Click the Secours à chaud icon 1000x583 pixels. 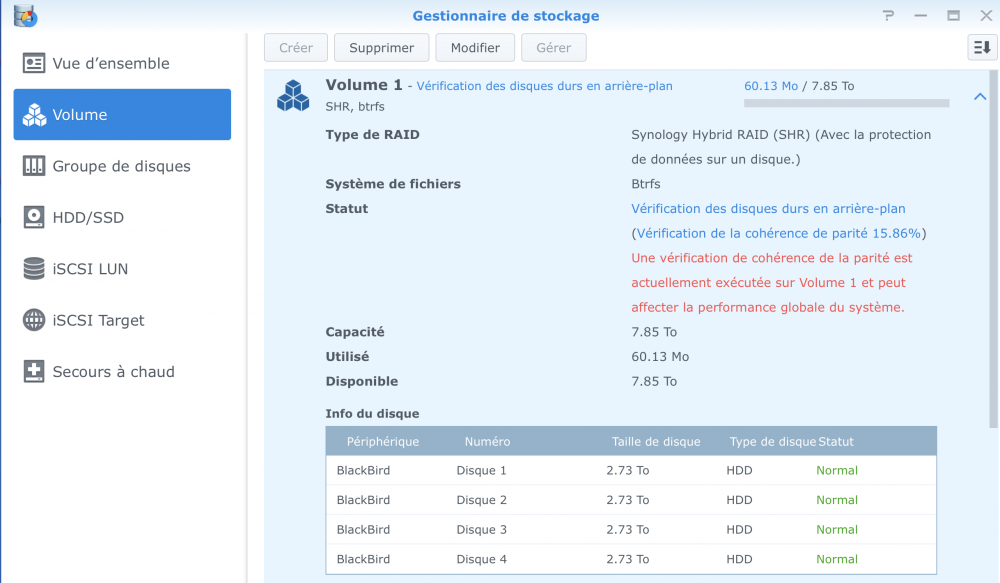(35, 371)
